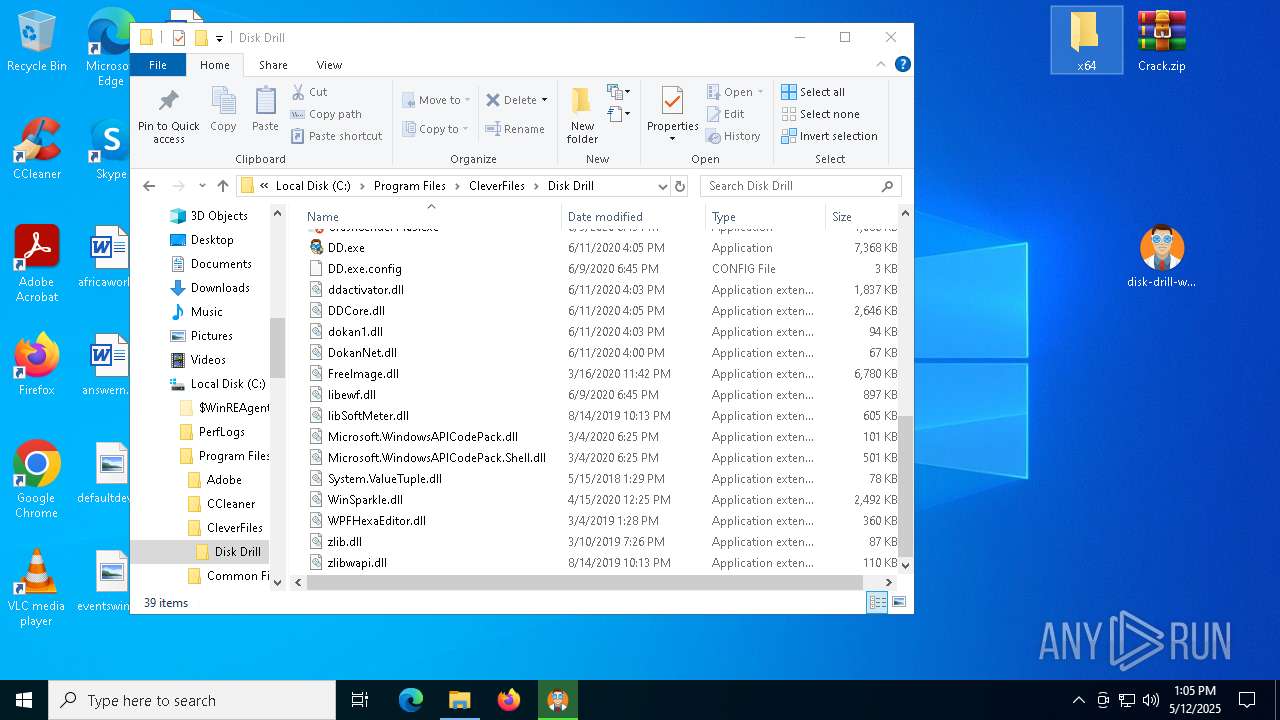This screenshot has width=1280, height=720.
Task: Click Select none
Action: tap(820, 114)
